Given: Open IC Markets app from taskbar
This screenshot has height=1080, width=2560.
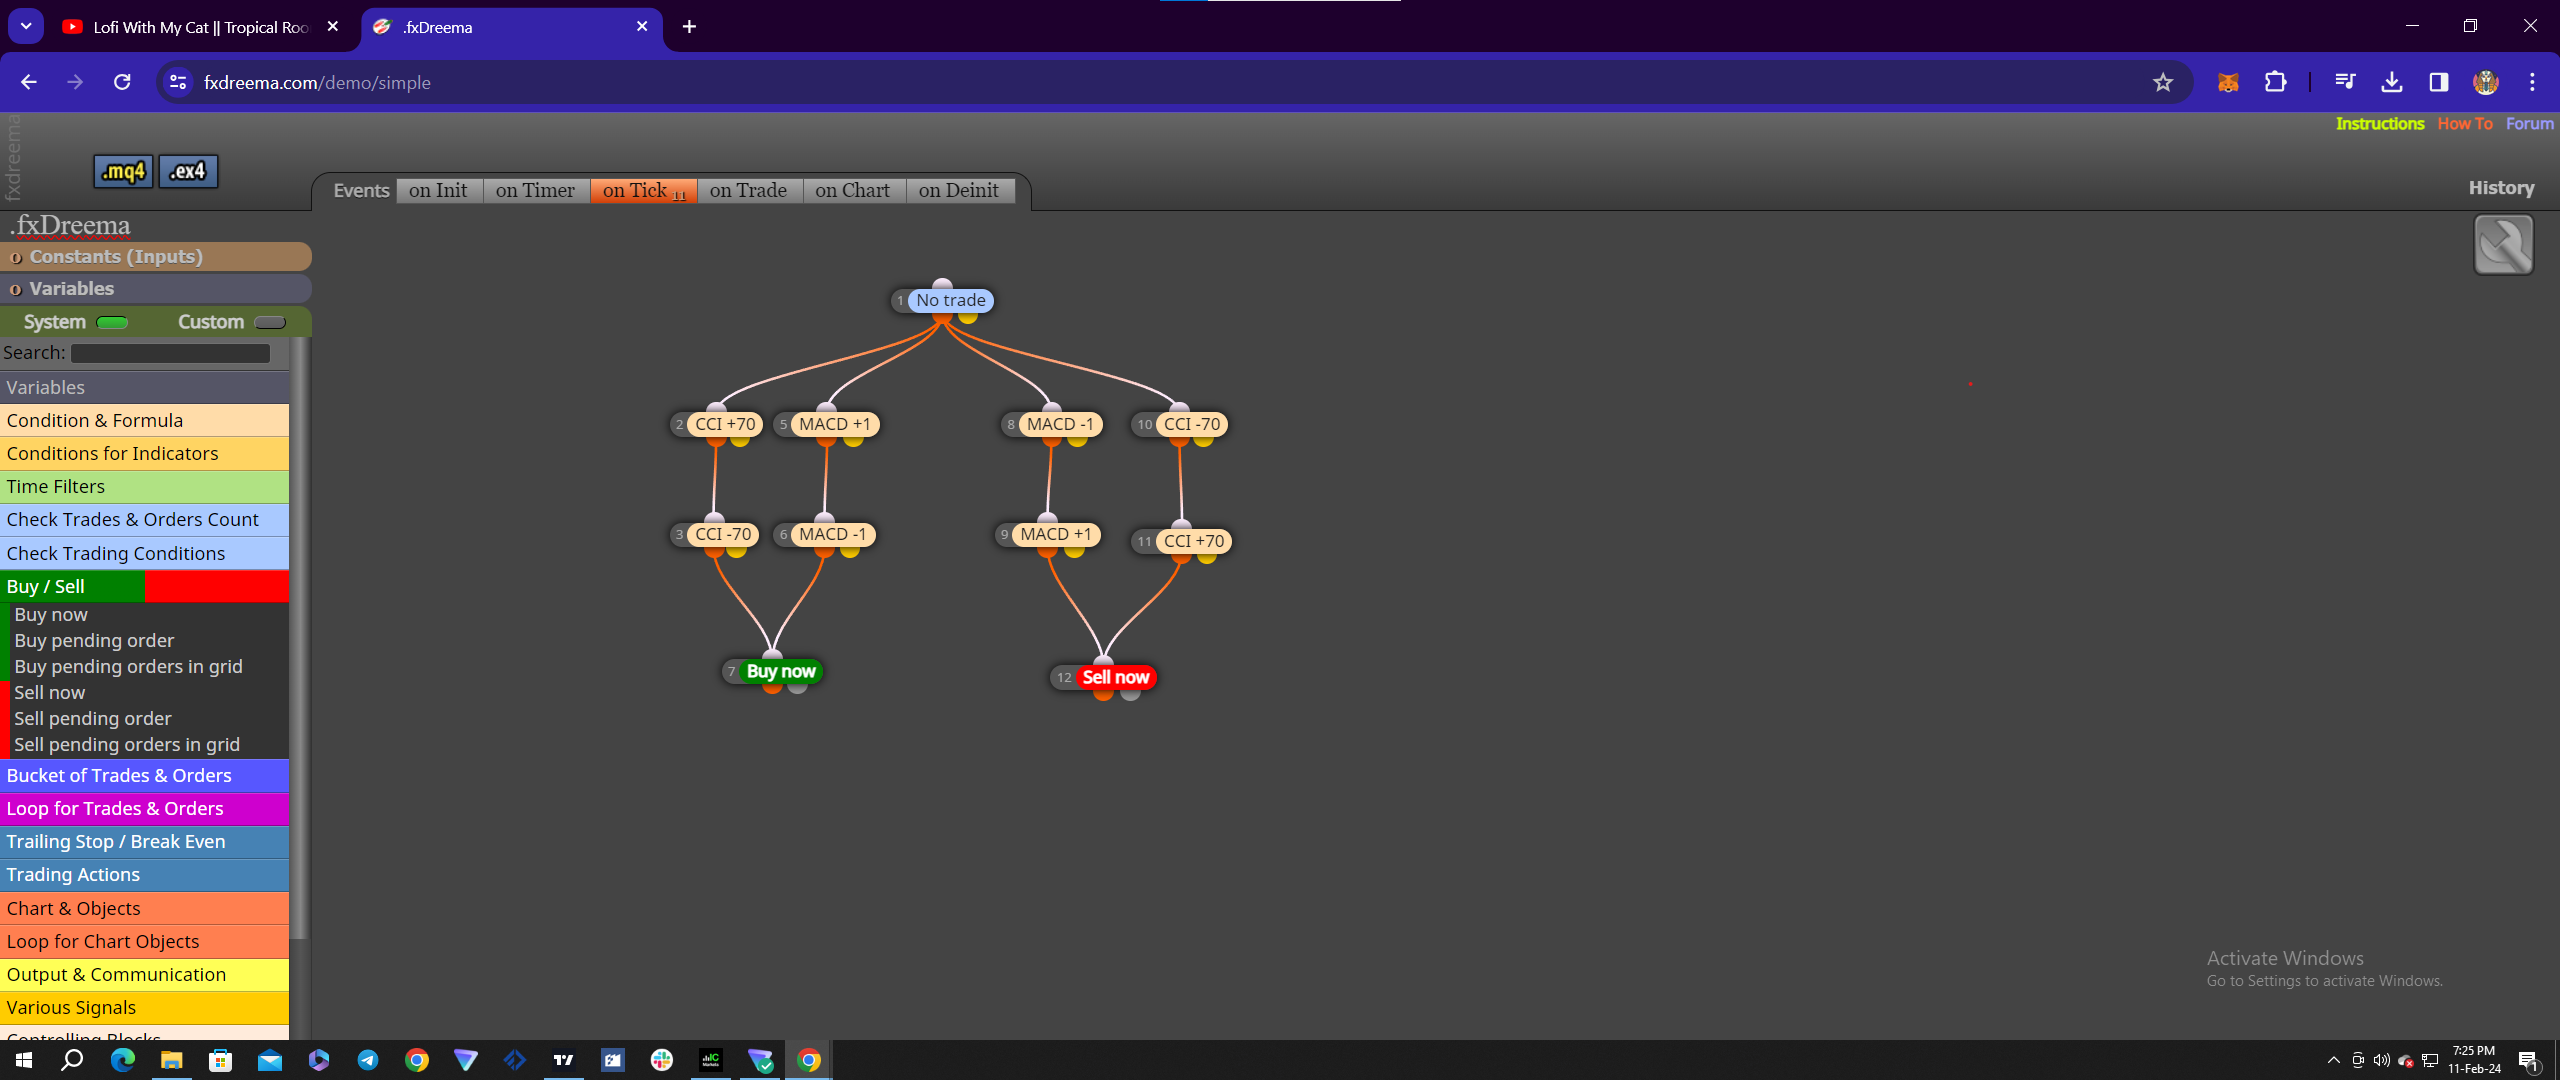Looking at the screenshot, I should (x=711, y=1060).
